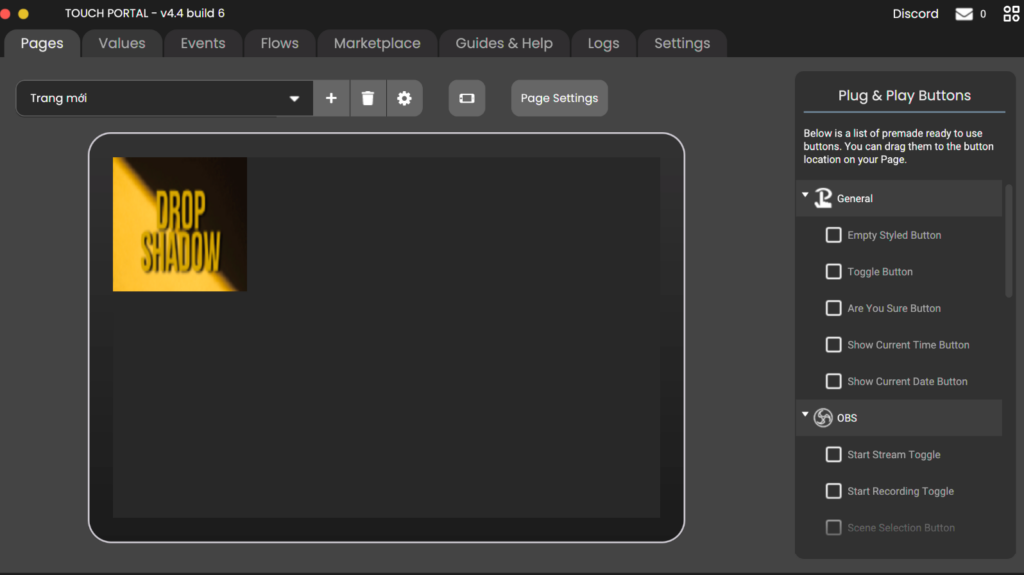
Task: Select the Empty Styled Button checkbox
Action: (x=833, y=235)
